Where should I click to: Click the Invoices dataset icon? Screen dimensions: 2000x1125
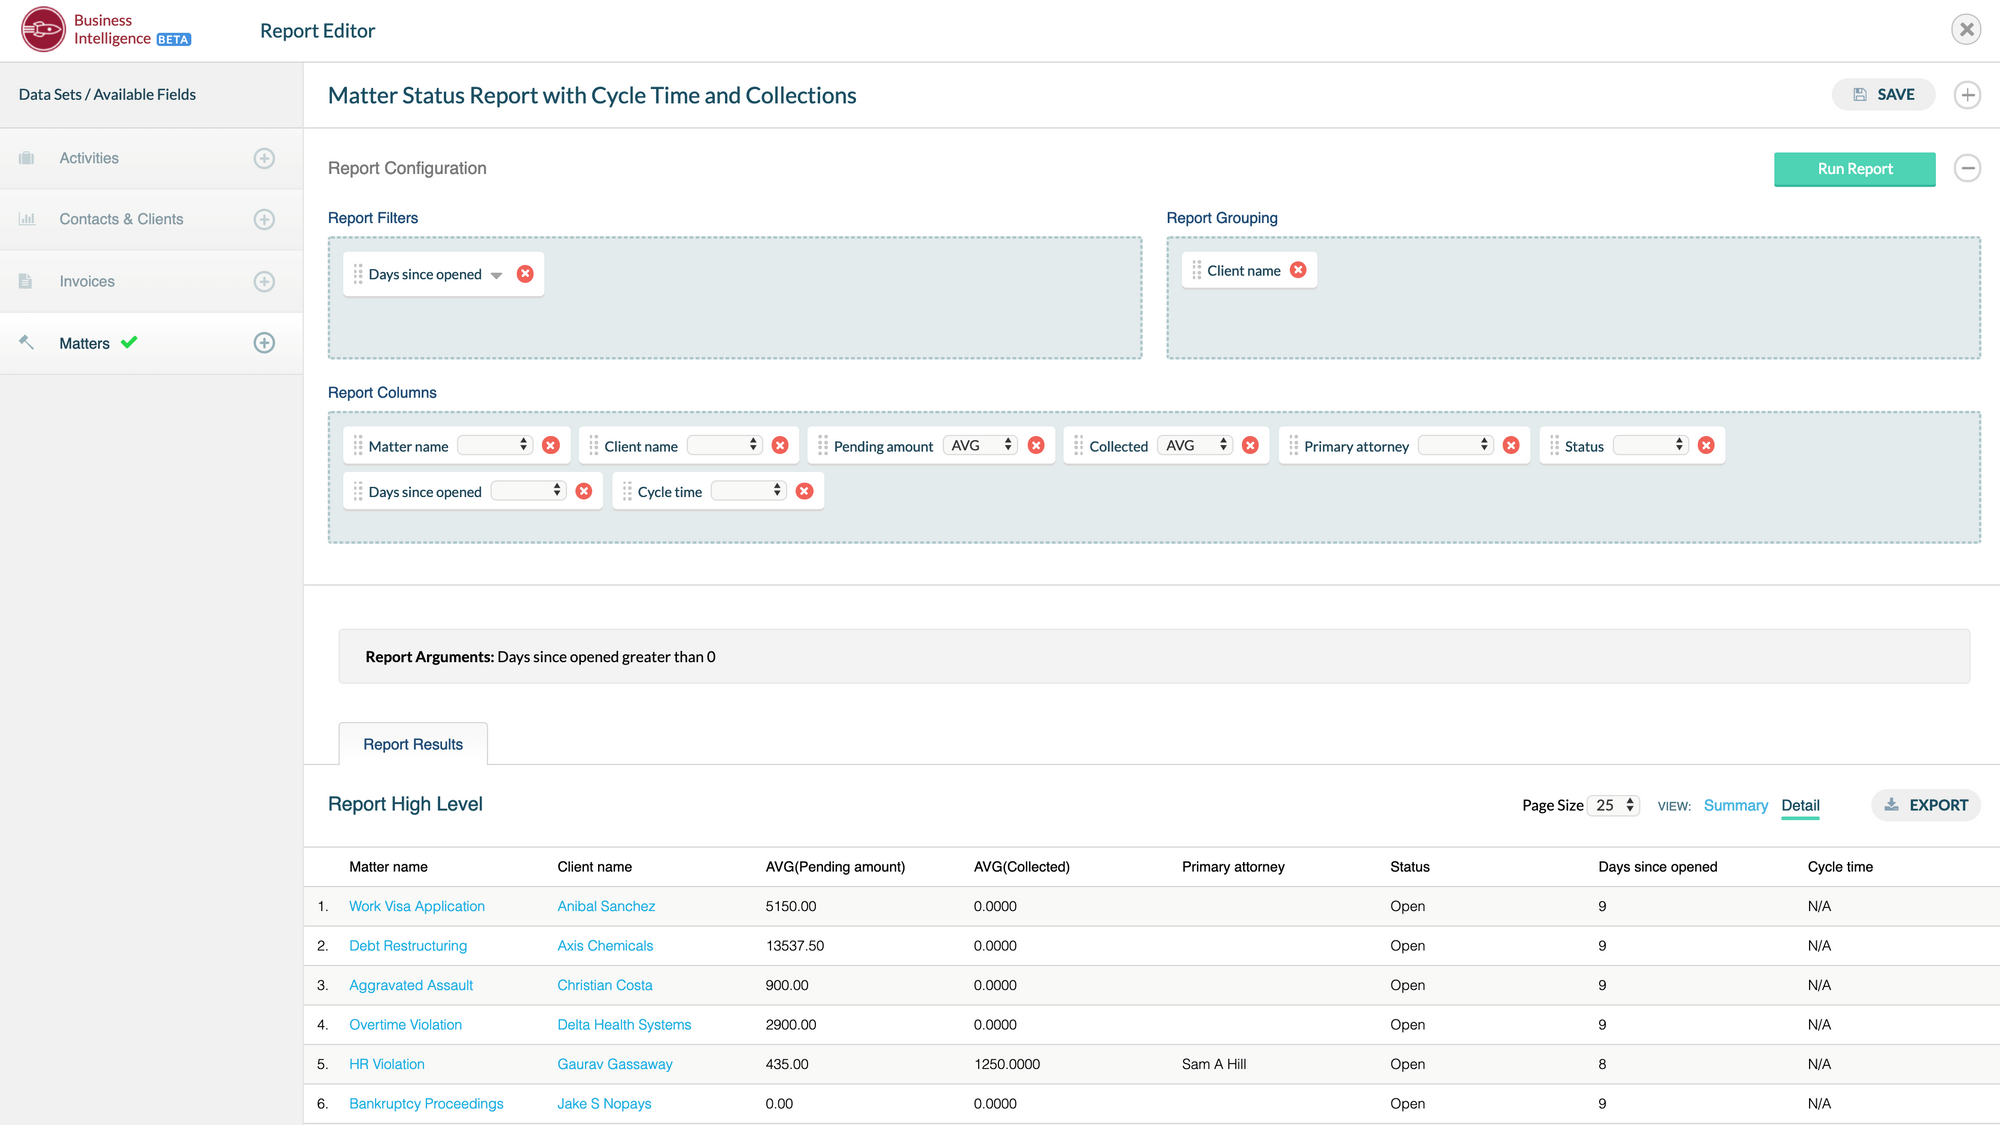27,280
